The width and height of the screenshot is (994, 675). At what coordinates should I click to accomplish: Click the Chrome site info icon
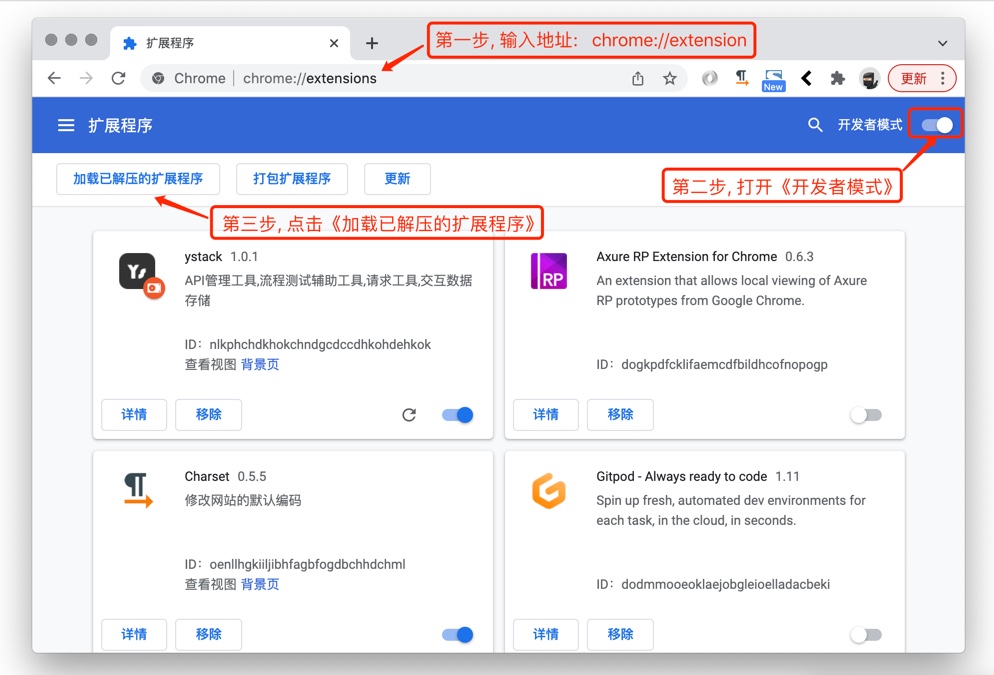point(158,78)
